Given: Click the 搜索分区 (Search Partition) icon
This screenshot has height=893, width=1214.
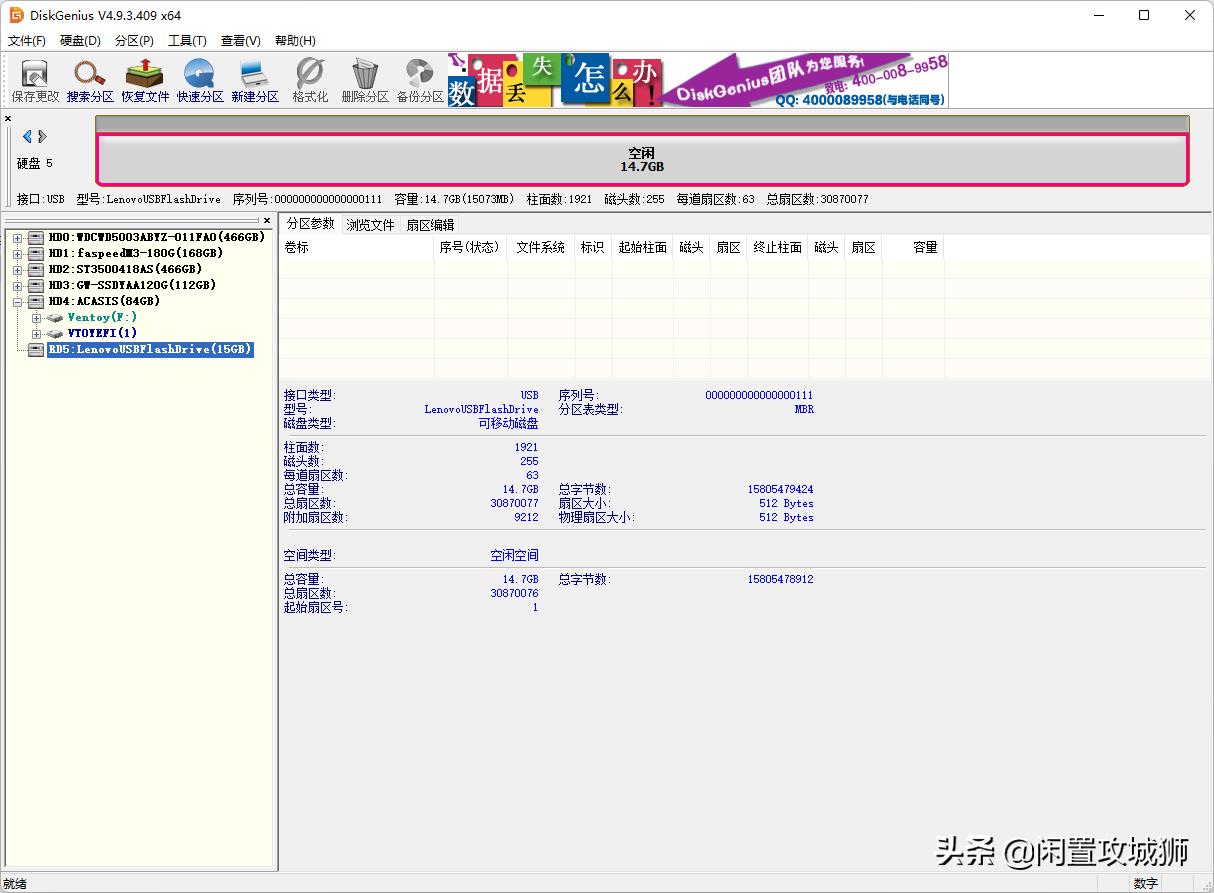Looking at the screenshot, I should tap(90, 80).
